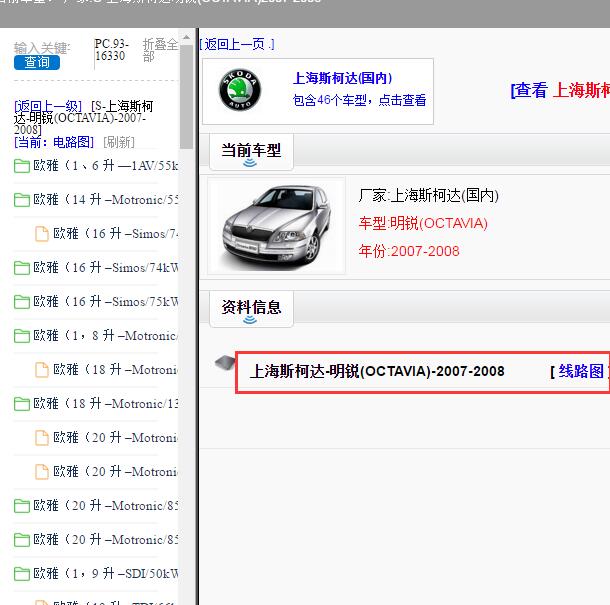
Task: Click the [刷新] refresh link
Action: 119,142
